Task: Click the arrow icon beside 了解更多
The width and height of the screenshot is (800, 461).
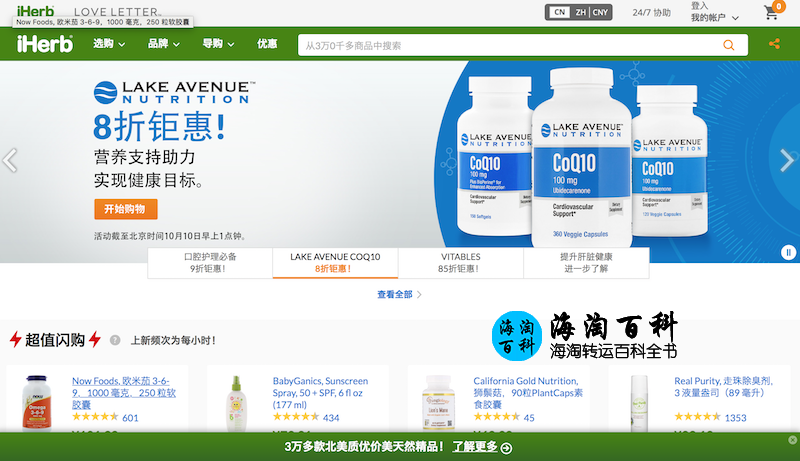Action: tap(506, 448)
